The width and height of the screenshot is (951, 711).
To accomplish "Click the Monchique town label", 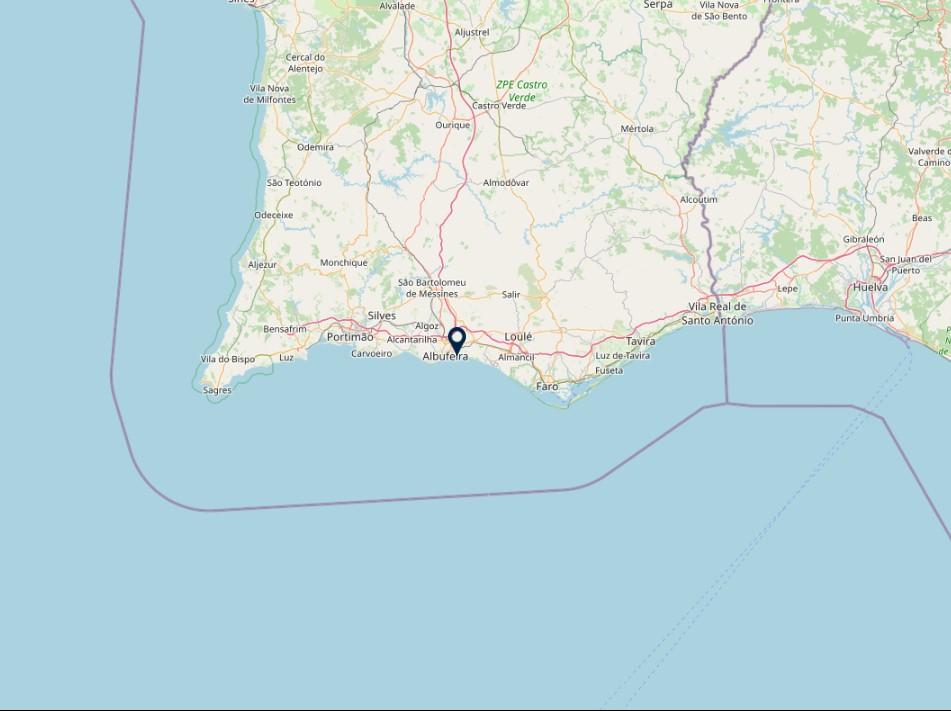I will (x=344, y=263).
